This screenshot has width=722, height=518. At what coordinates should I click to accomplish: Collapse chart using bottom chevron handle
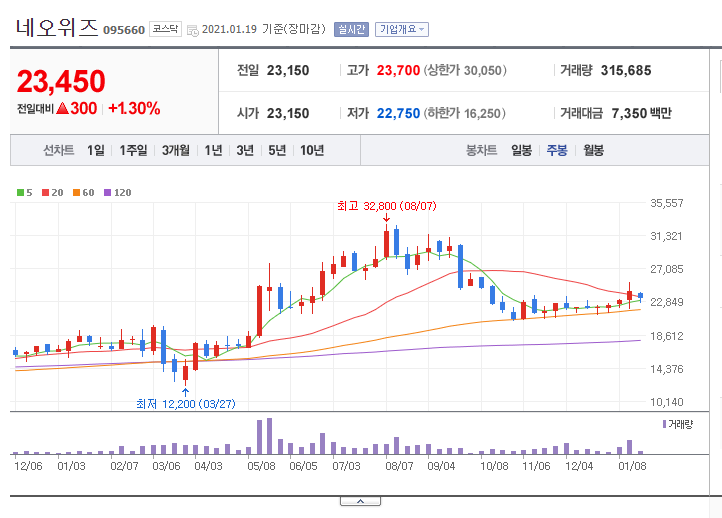tap(361, 501)
